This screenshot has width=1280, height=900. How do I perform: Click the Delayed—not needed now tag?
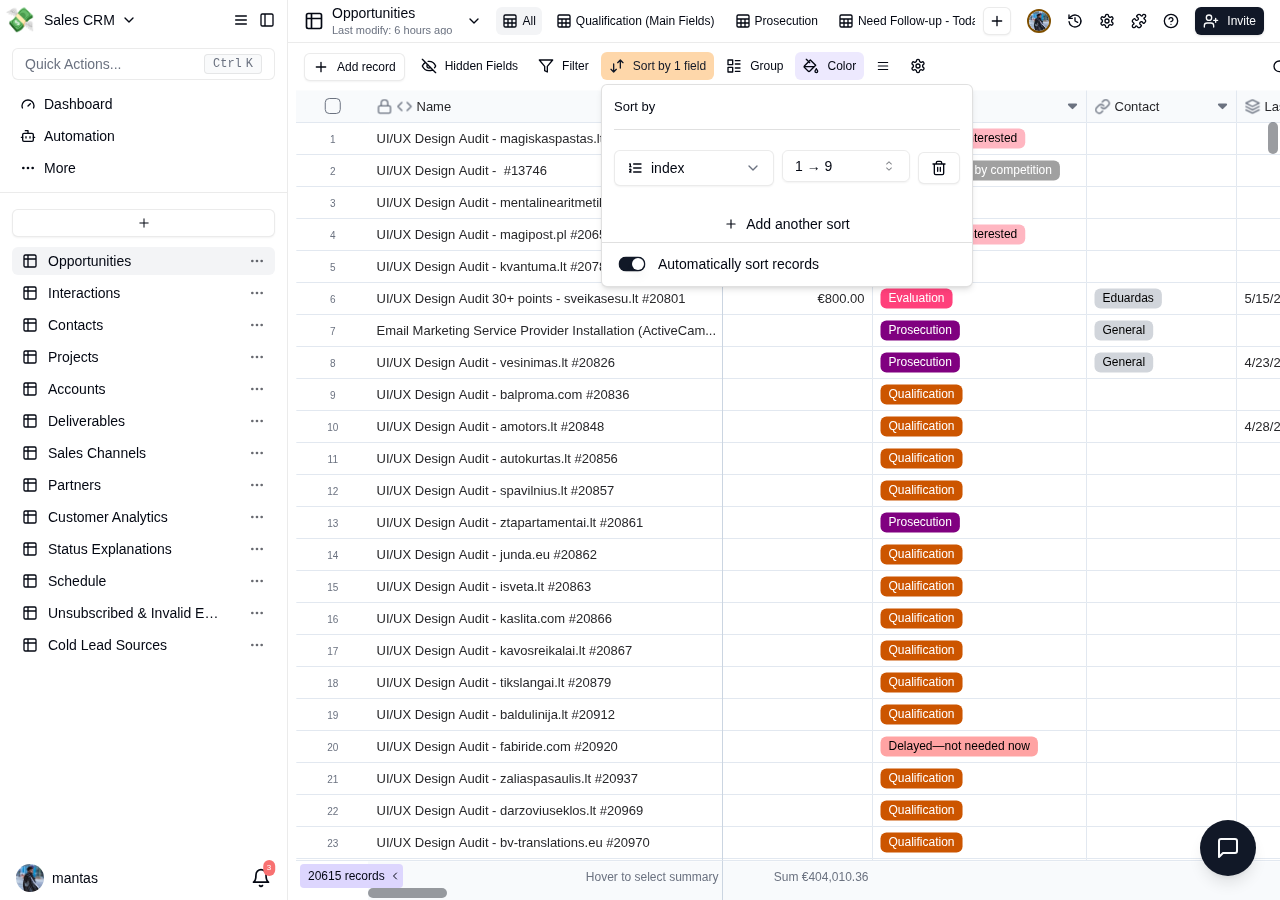[x=959, y=746]
